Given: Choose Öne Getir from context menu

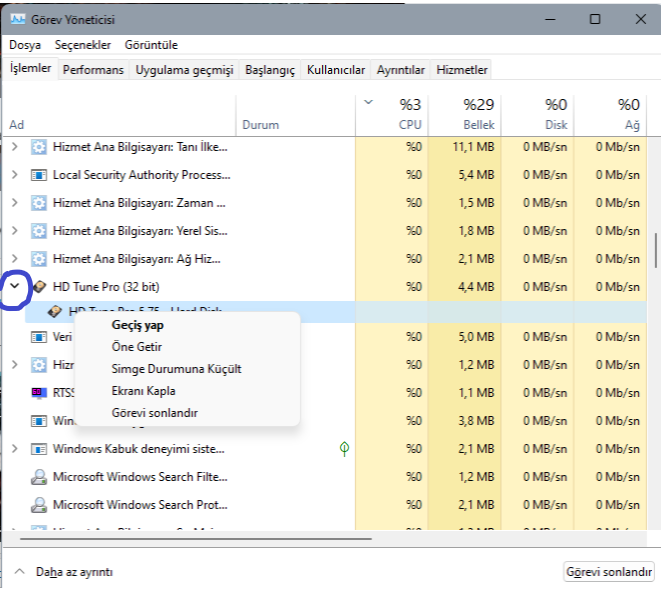Looking at the screenshot, I should coord(187,347).
